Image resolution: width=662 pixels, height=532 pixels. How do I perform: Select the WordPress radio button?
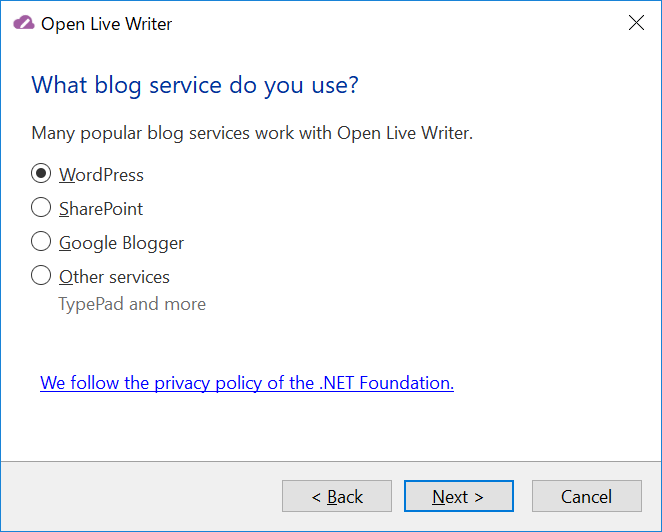(41, 173)
